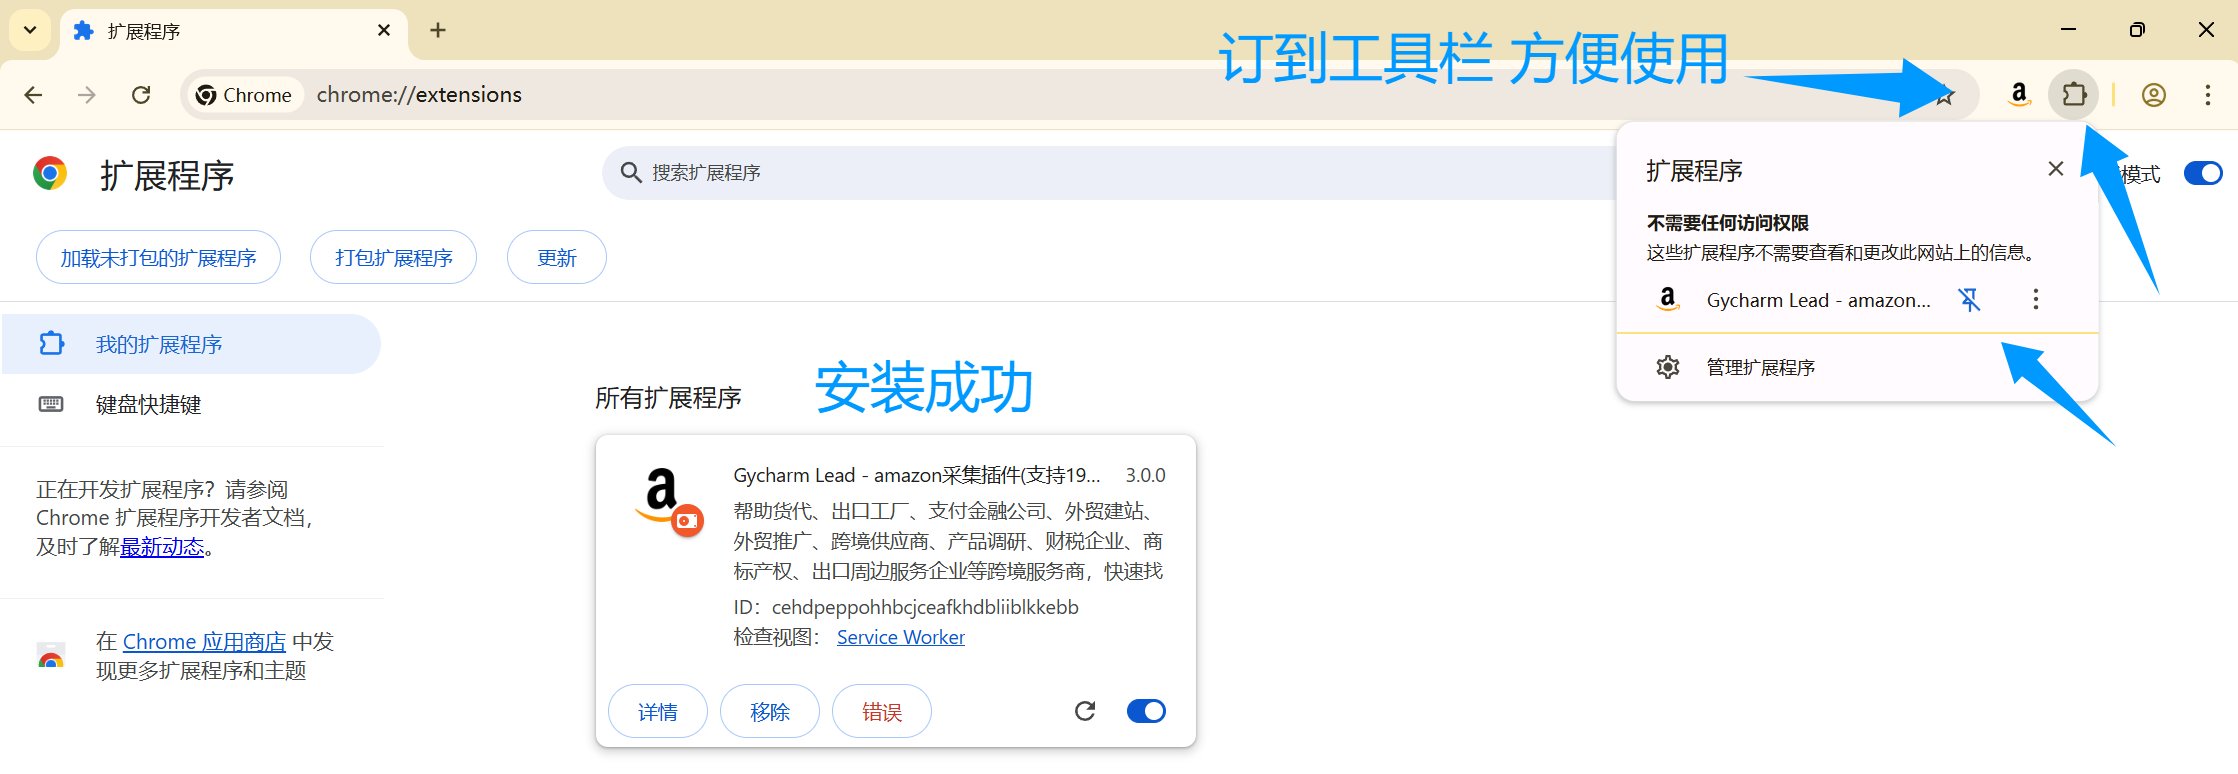Close the 扩展程序 tab
Image resolution: width=2238 pixels, height=774 pixels.
tap(384, 31)
